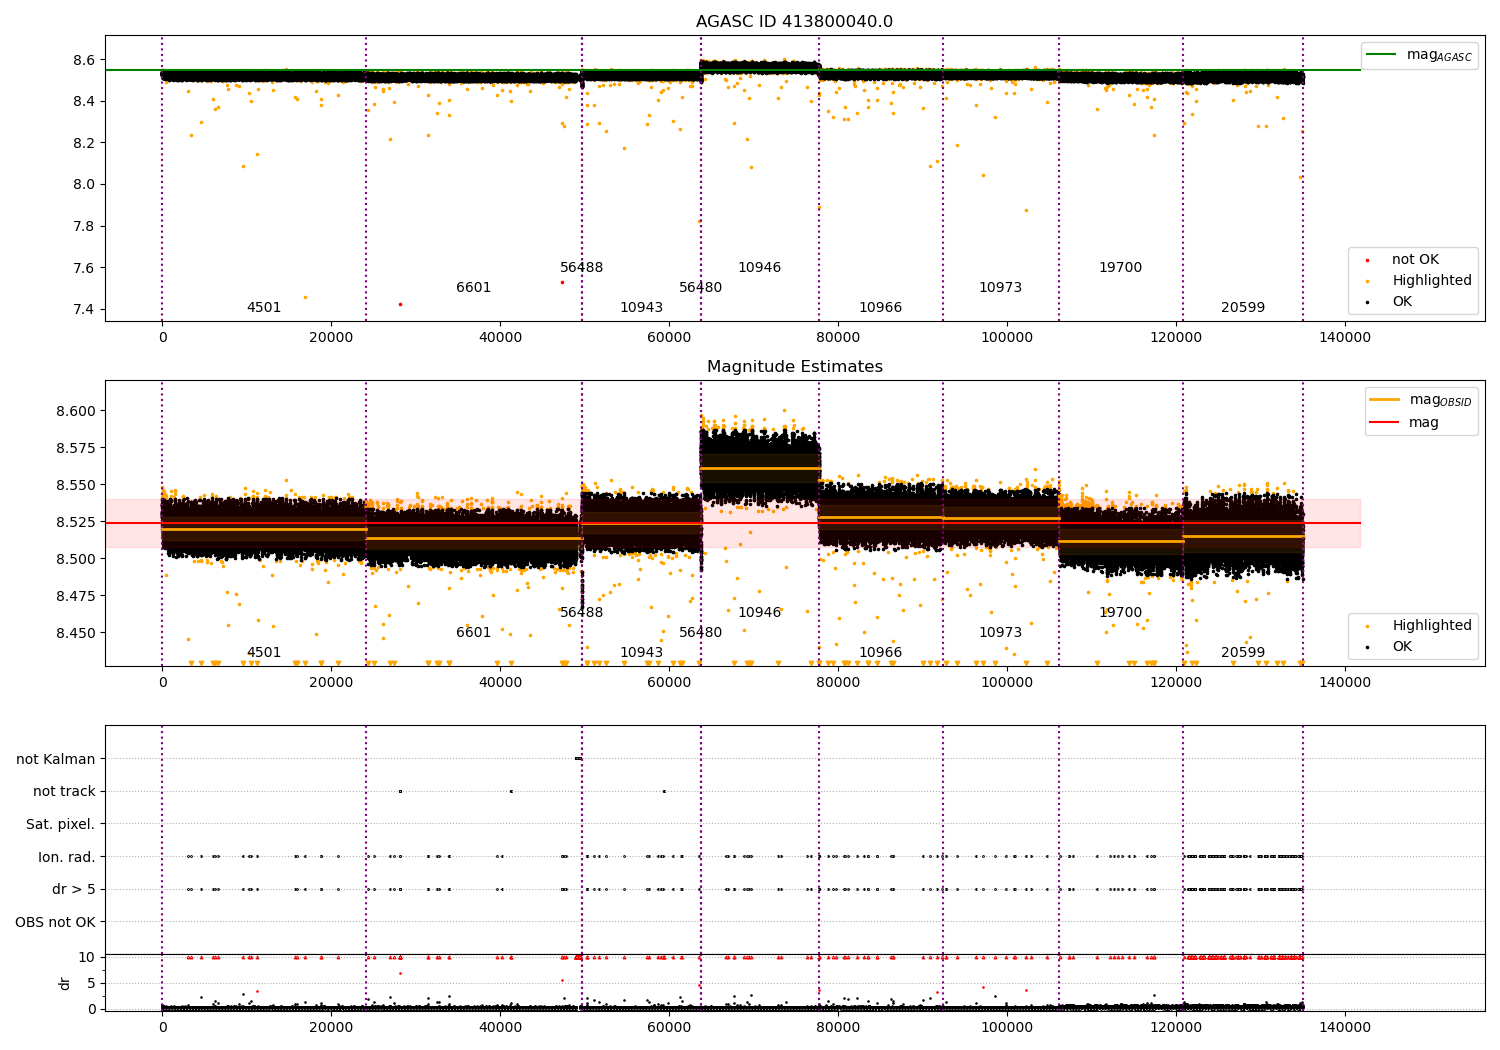Click obsid label 10943 in Magnitude Estimates plot
Screen dimensions: 1500x1050
[x=642, y=653]
